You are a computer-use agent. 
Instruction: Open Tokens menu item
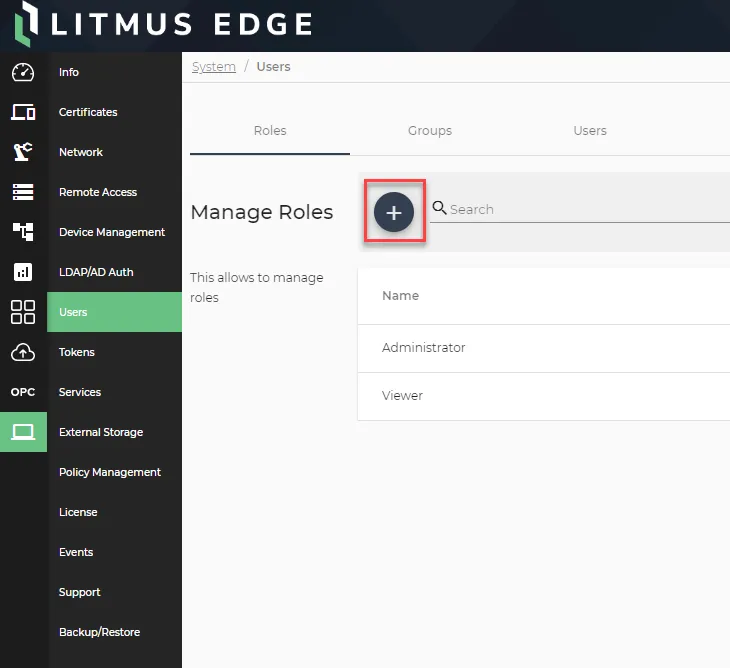coord(115,352)
